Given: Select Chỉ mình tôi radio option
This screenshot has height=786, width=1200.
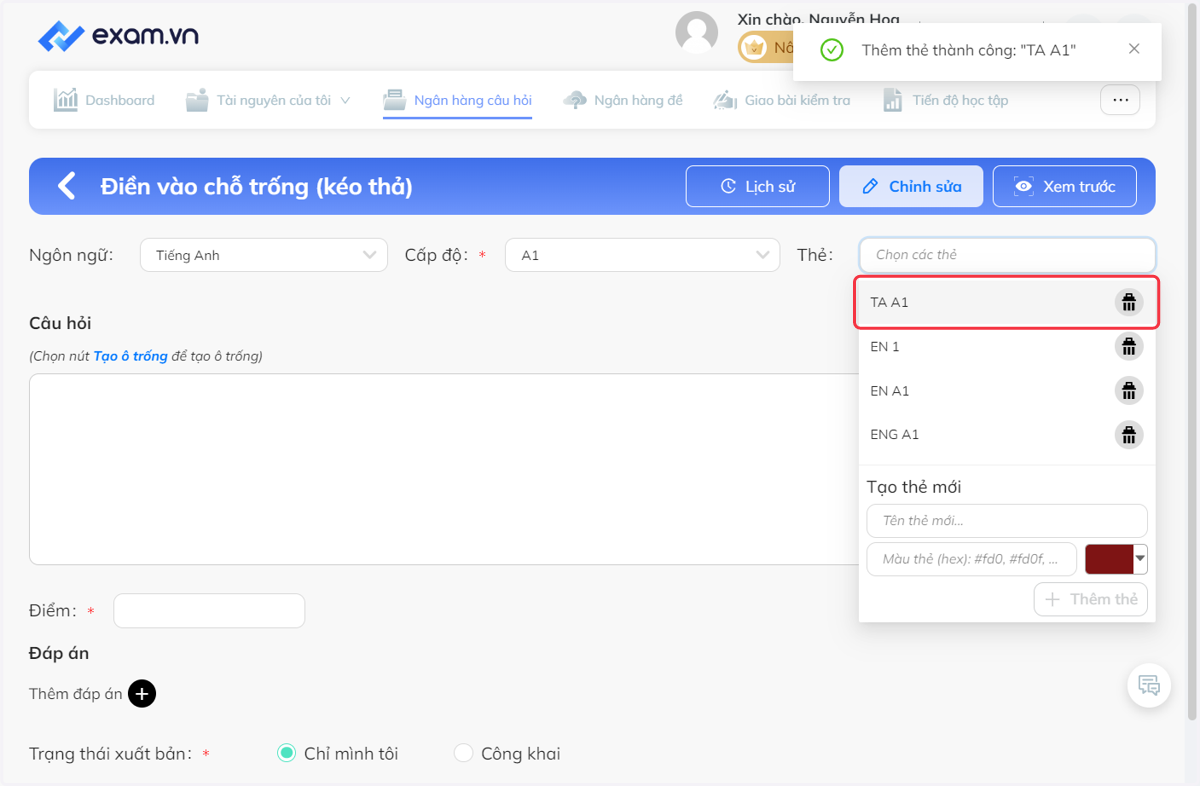Looking at the screenshot, I should click(338, 754).
